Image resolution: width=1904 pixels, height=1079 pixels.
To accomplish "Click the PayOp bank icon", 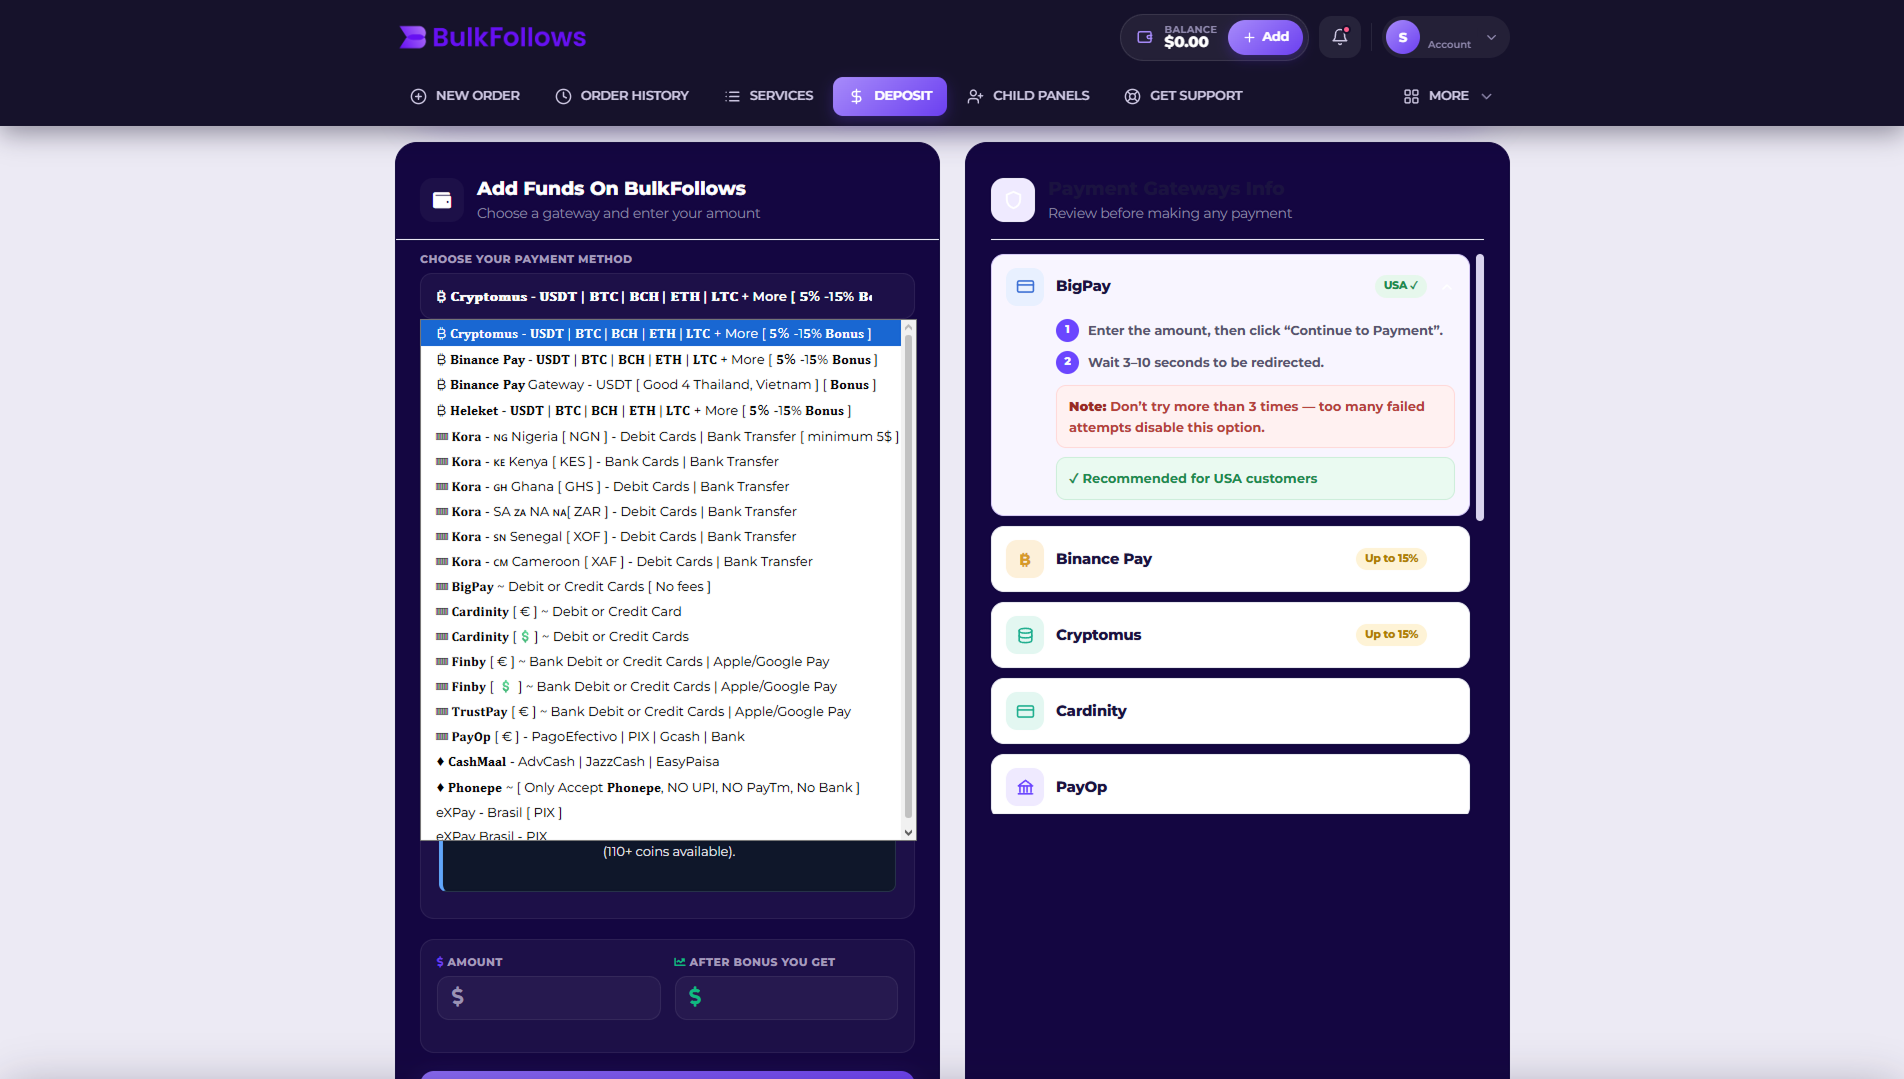I will [1025, 787].
